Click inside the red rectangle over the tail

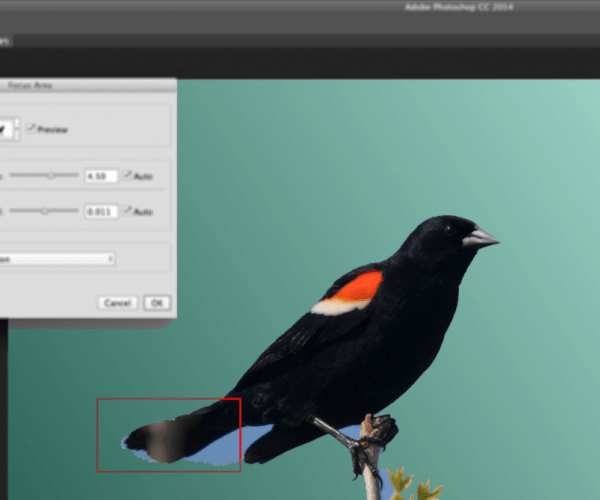tap(168, 435)
